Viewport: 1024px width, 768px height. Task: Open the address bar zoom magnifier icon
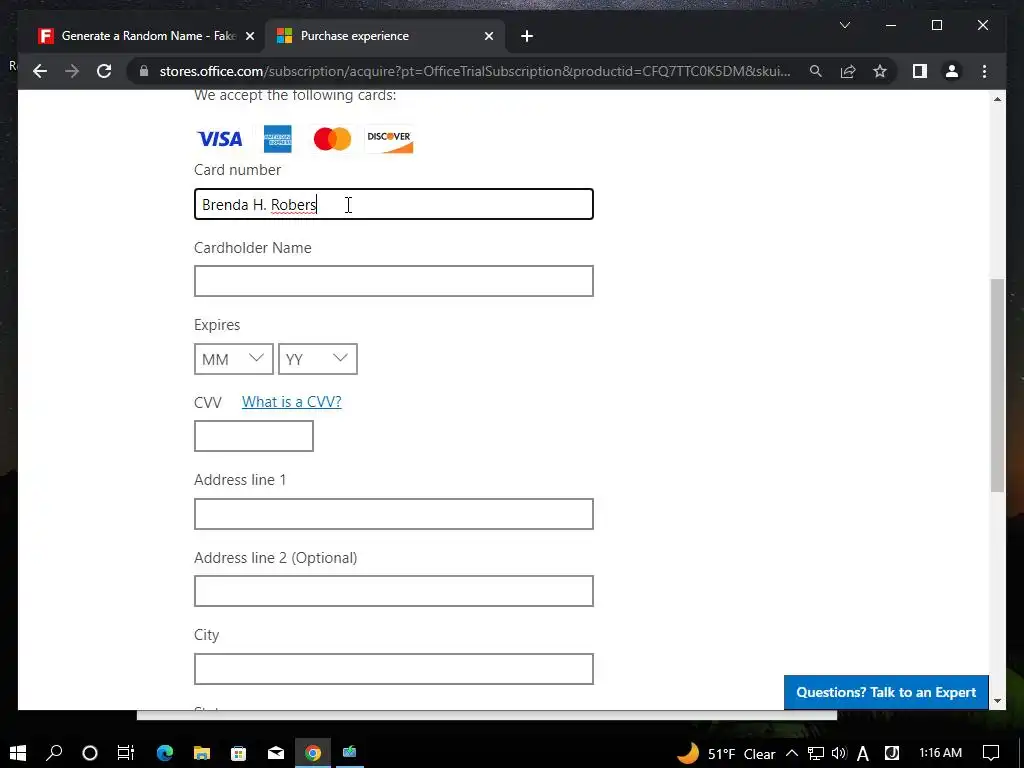[x=816, y=71]
